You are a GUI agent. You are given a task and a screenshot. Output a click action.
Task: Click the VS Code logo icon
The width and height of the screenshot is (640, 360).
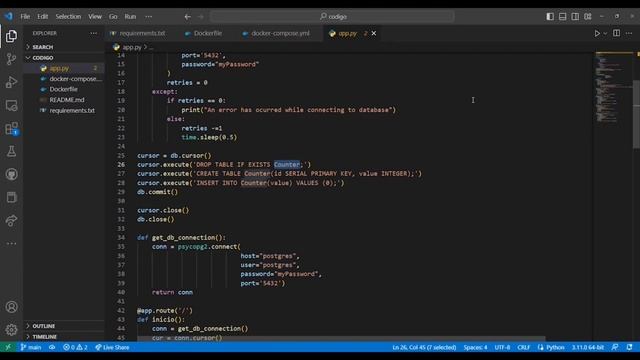pos(9,16)
